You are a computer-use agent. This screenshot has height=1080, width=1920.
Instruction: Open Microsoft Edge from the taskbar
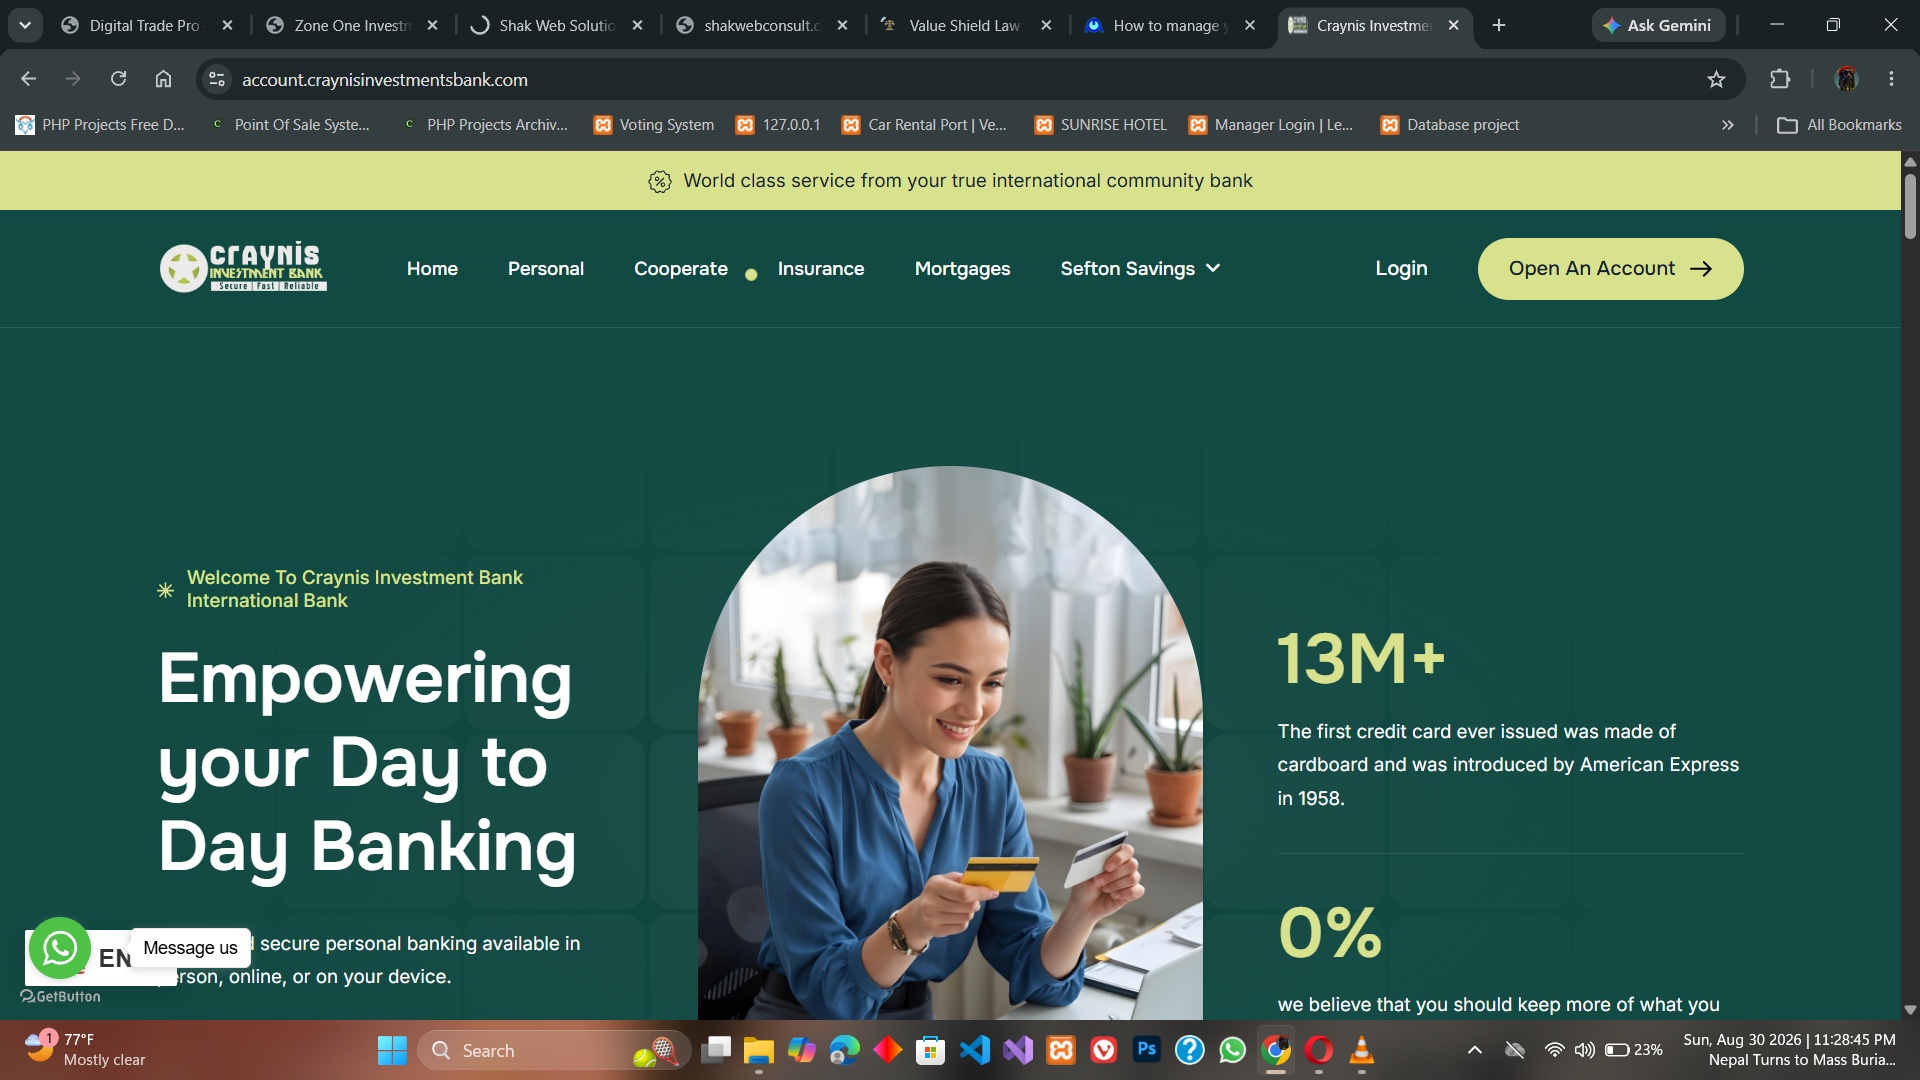[x=845, y=1050]
